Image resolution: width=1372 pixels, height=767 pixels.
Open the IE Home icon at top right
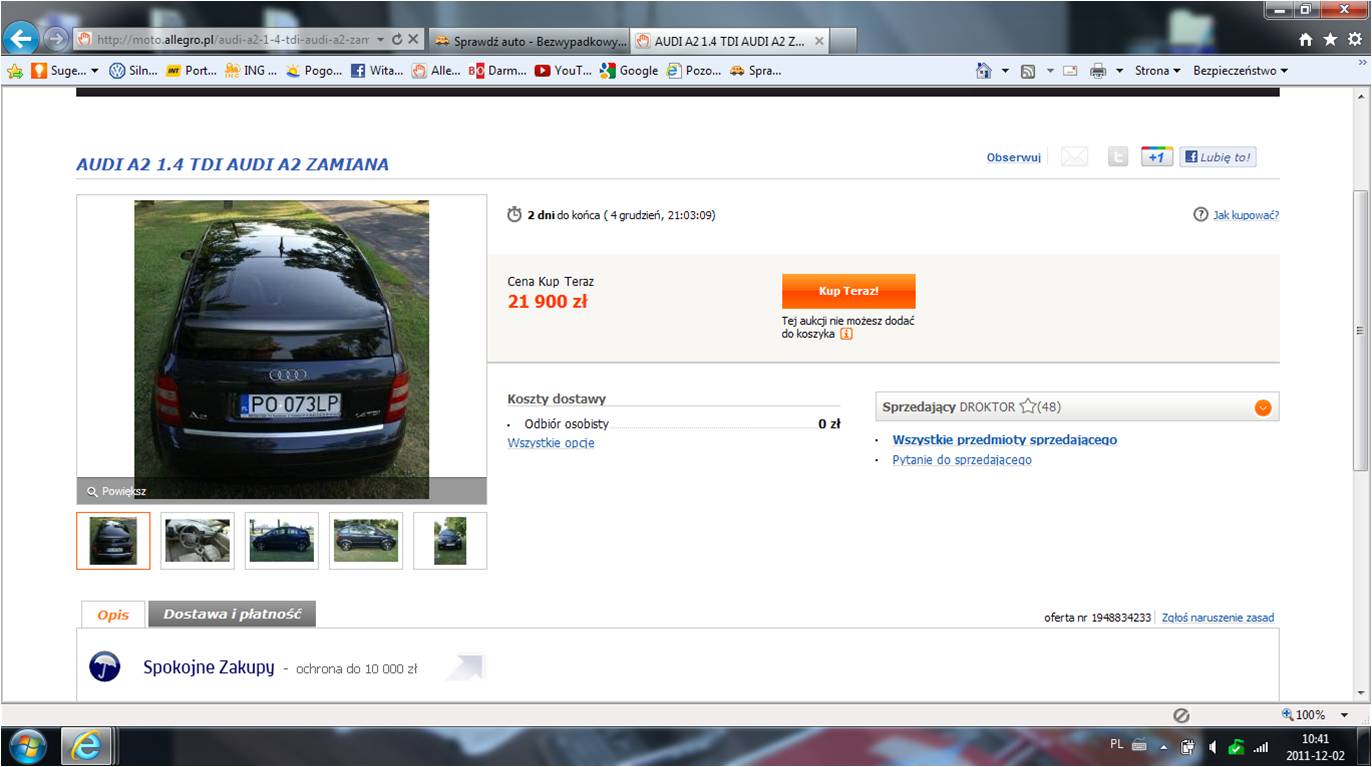(1305, 40)
